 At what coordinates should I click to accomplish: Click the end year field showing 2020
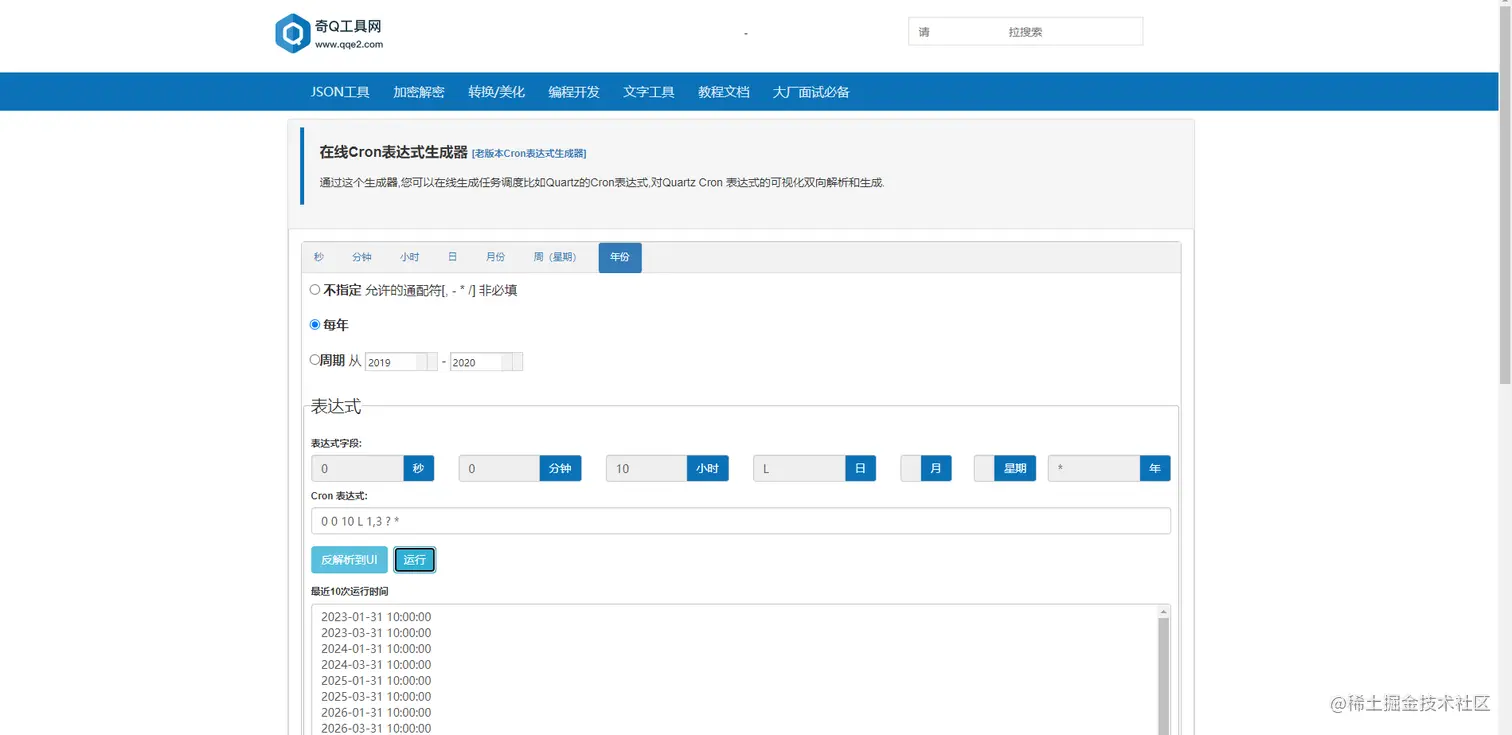tap(486, 362)
